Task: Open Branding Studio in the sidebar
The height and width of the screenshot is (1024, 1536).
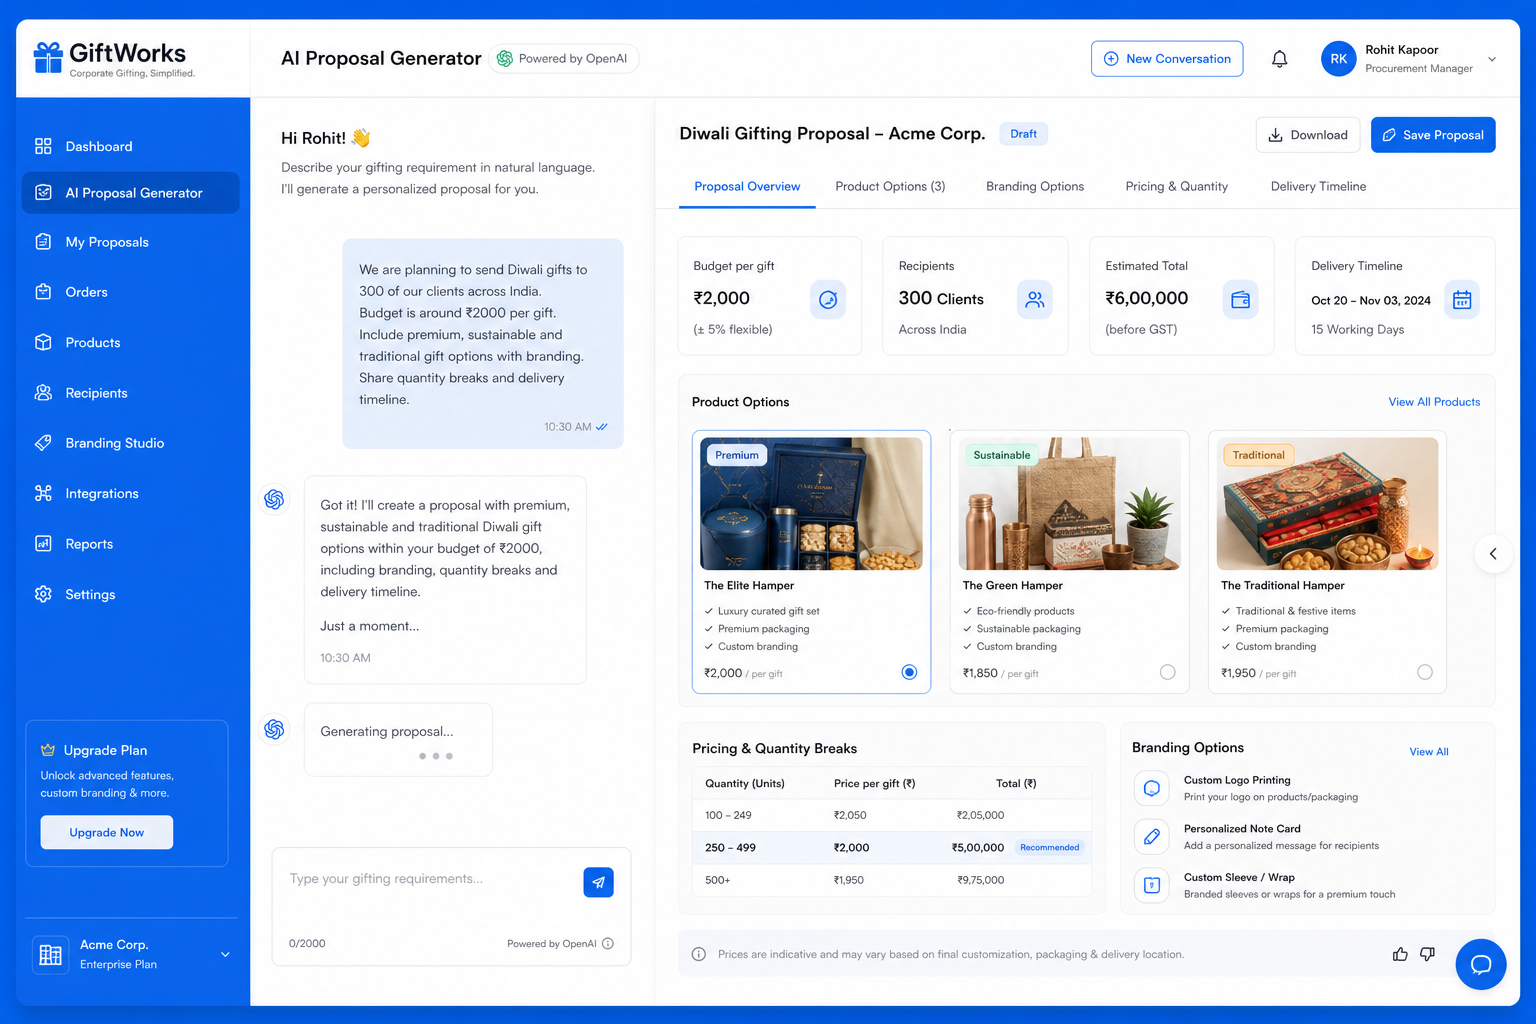Action: 130,443
